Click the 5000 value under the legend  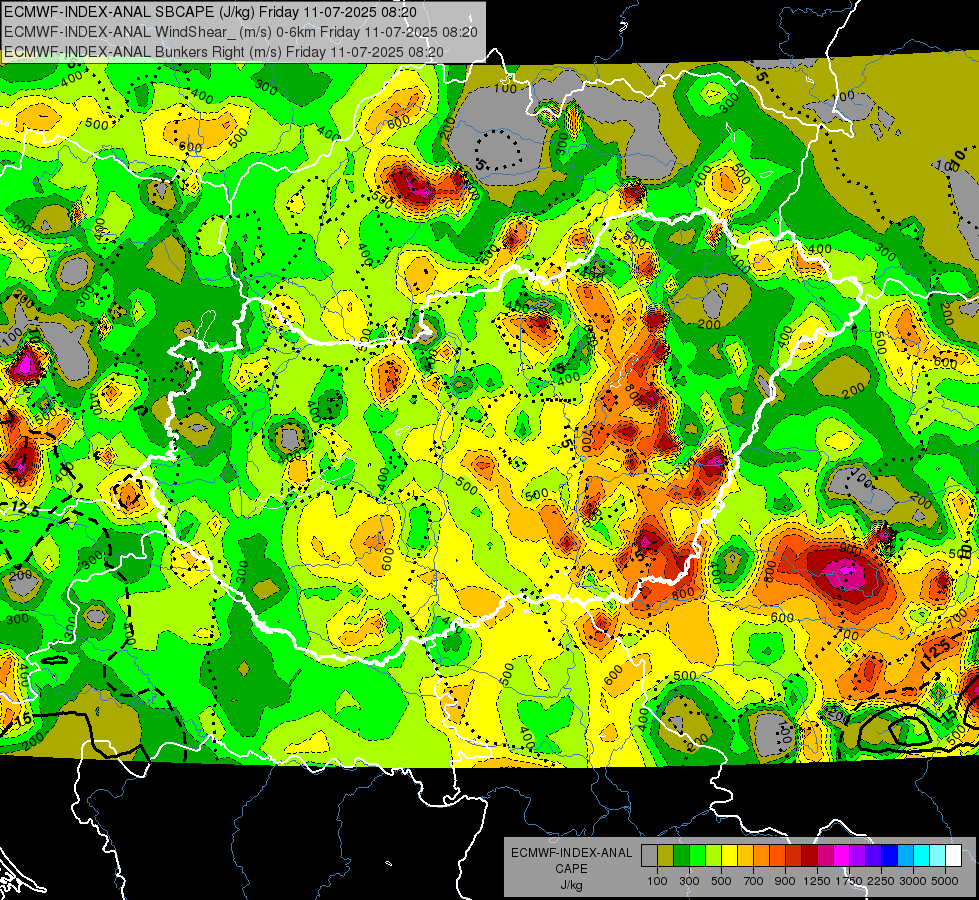point(945,881)
